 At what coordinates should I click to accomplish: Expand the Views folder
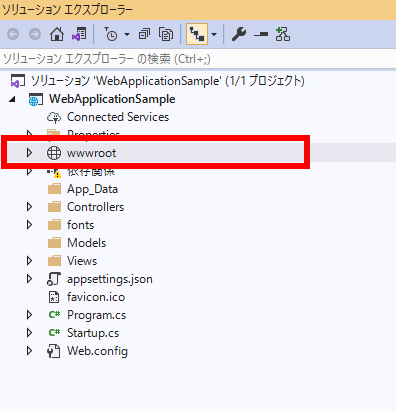[29, 261]
